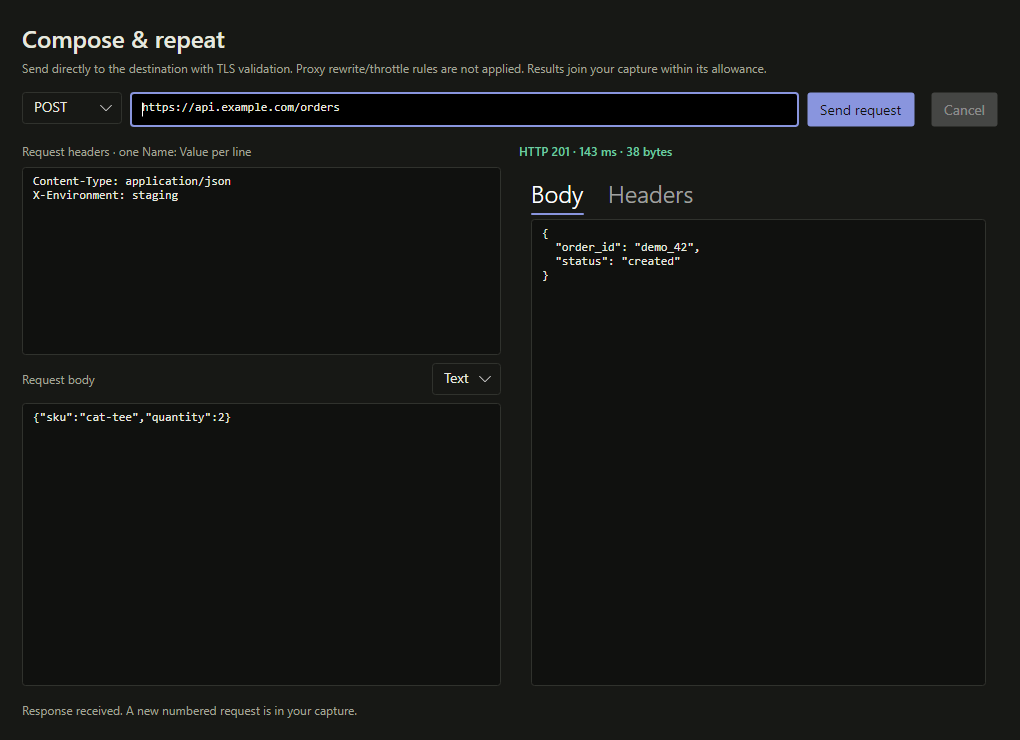
Task: Click the "status": "created" response line
Action: click(x=617, y=261)
